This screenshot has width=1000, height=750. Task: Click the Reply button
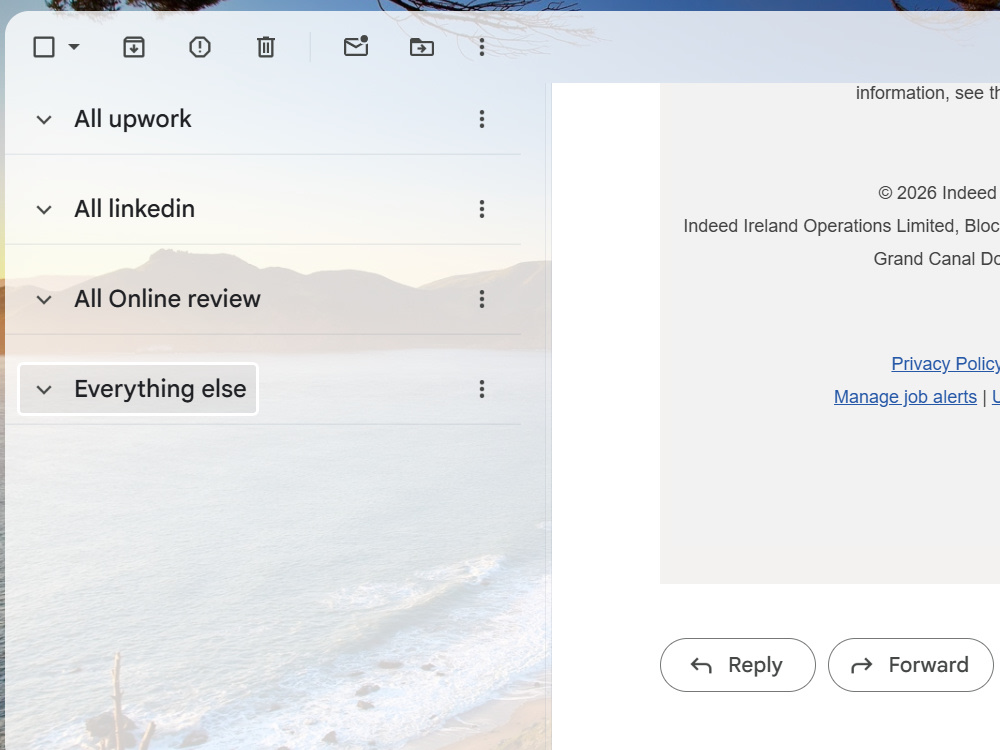(737, 665)
